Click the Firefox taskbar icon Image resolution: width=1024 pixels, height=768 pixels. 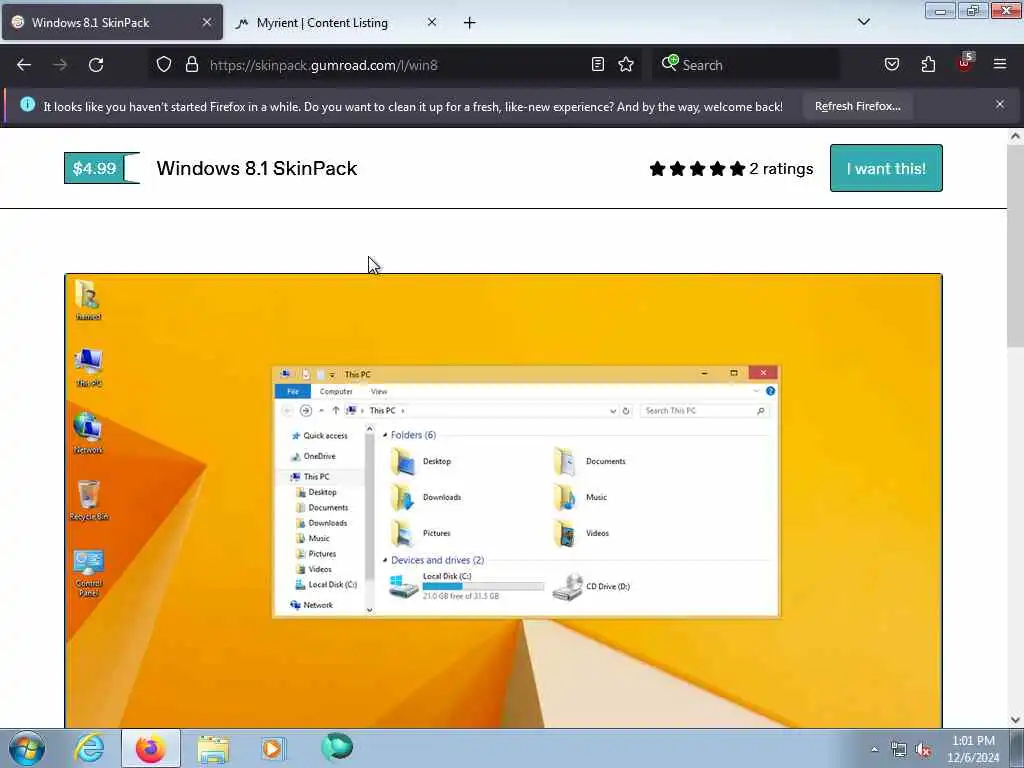[x=151, y=748]
